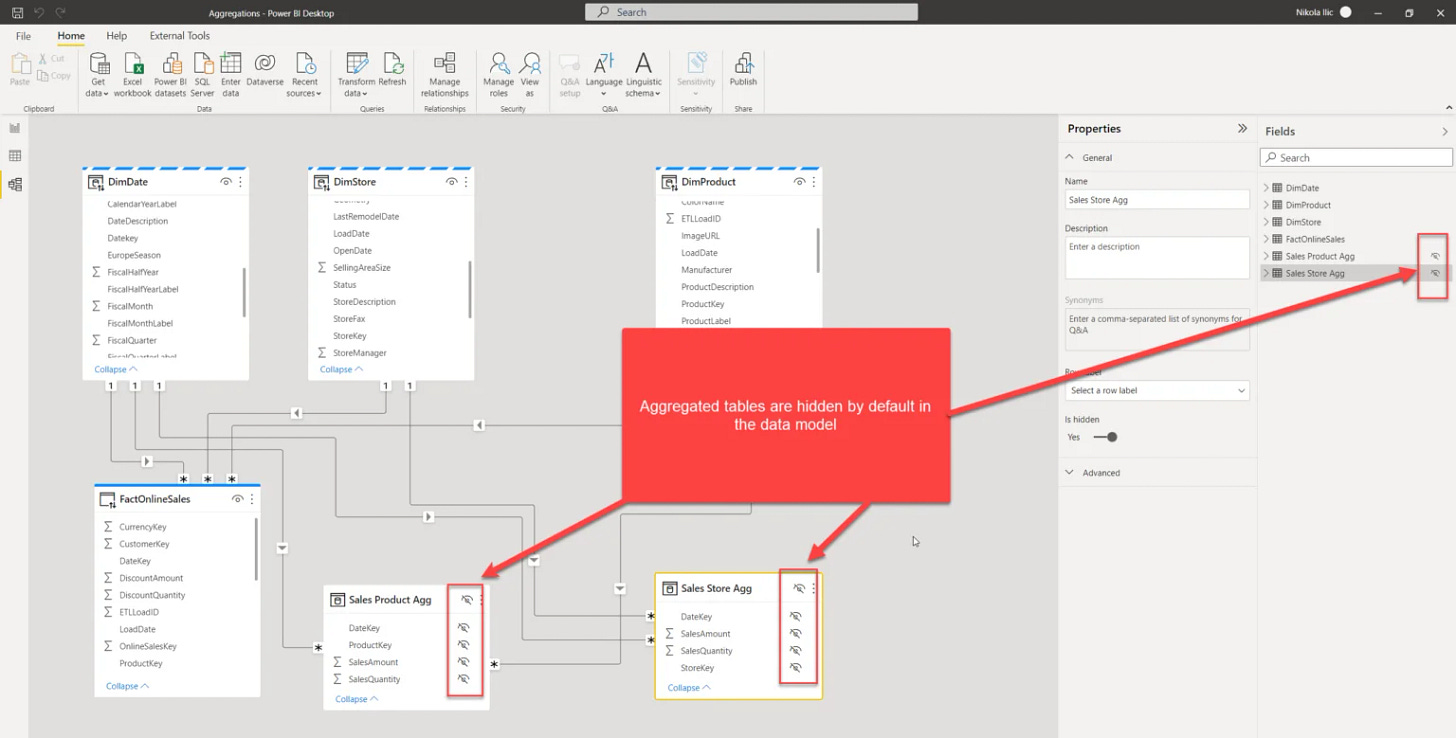Open Power BI datasets source

tap(170, 75)
